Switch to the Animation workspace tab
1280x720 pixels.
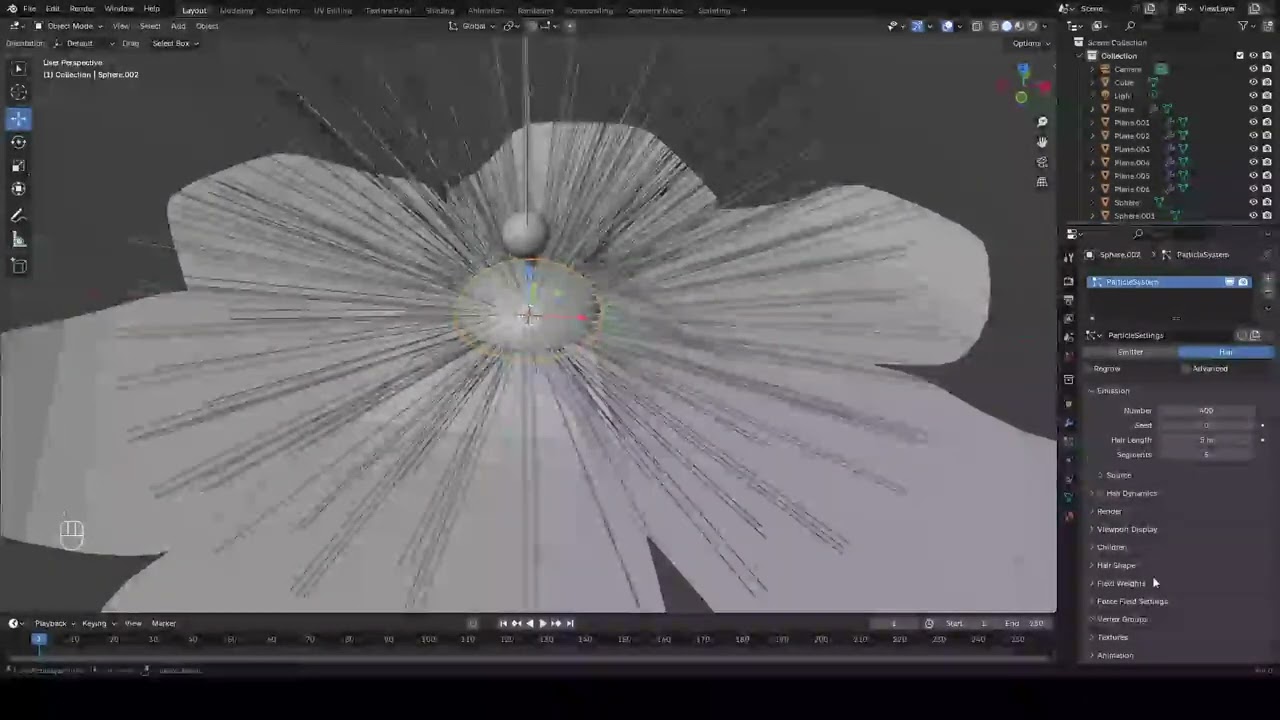pos(485,10)
